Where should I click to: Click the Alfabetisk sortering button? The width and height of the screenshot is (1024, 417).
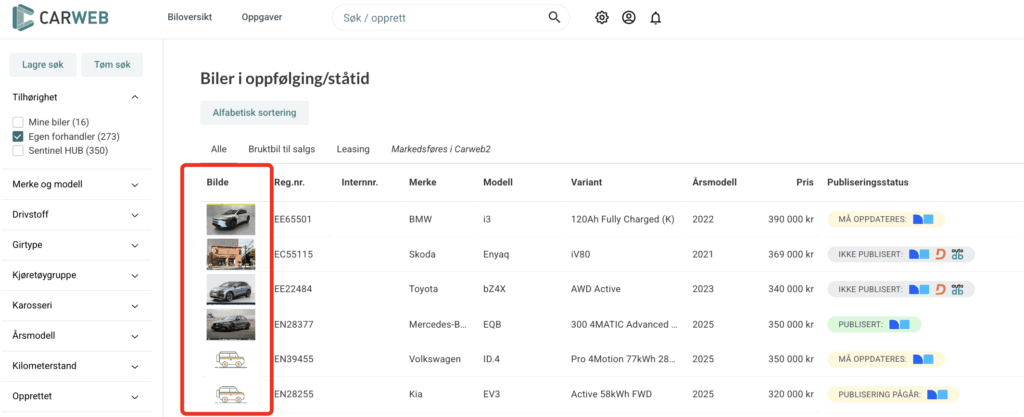(254, 113)
